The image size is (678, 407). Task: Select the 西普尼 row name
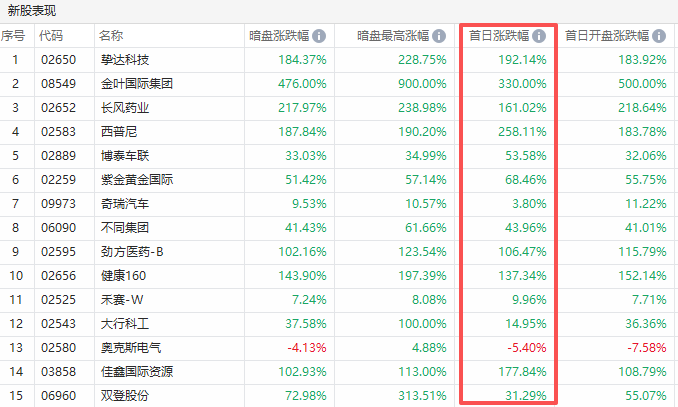(117, 132)
